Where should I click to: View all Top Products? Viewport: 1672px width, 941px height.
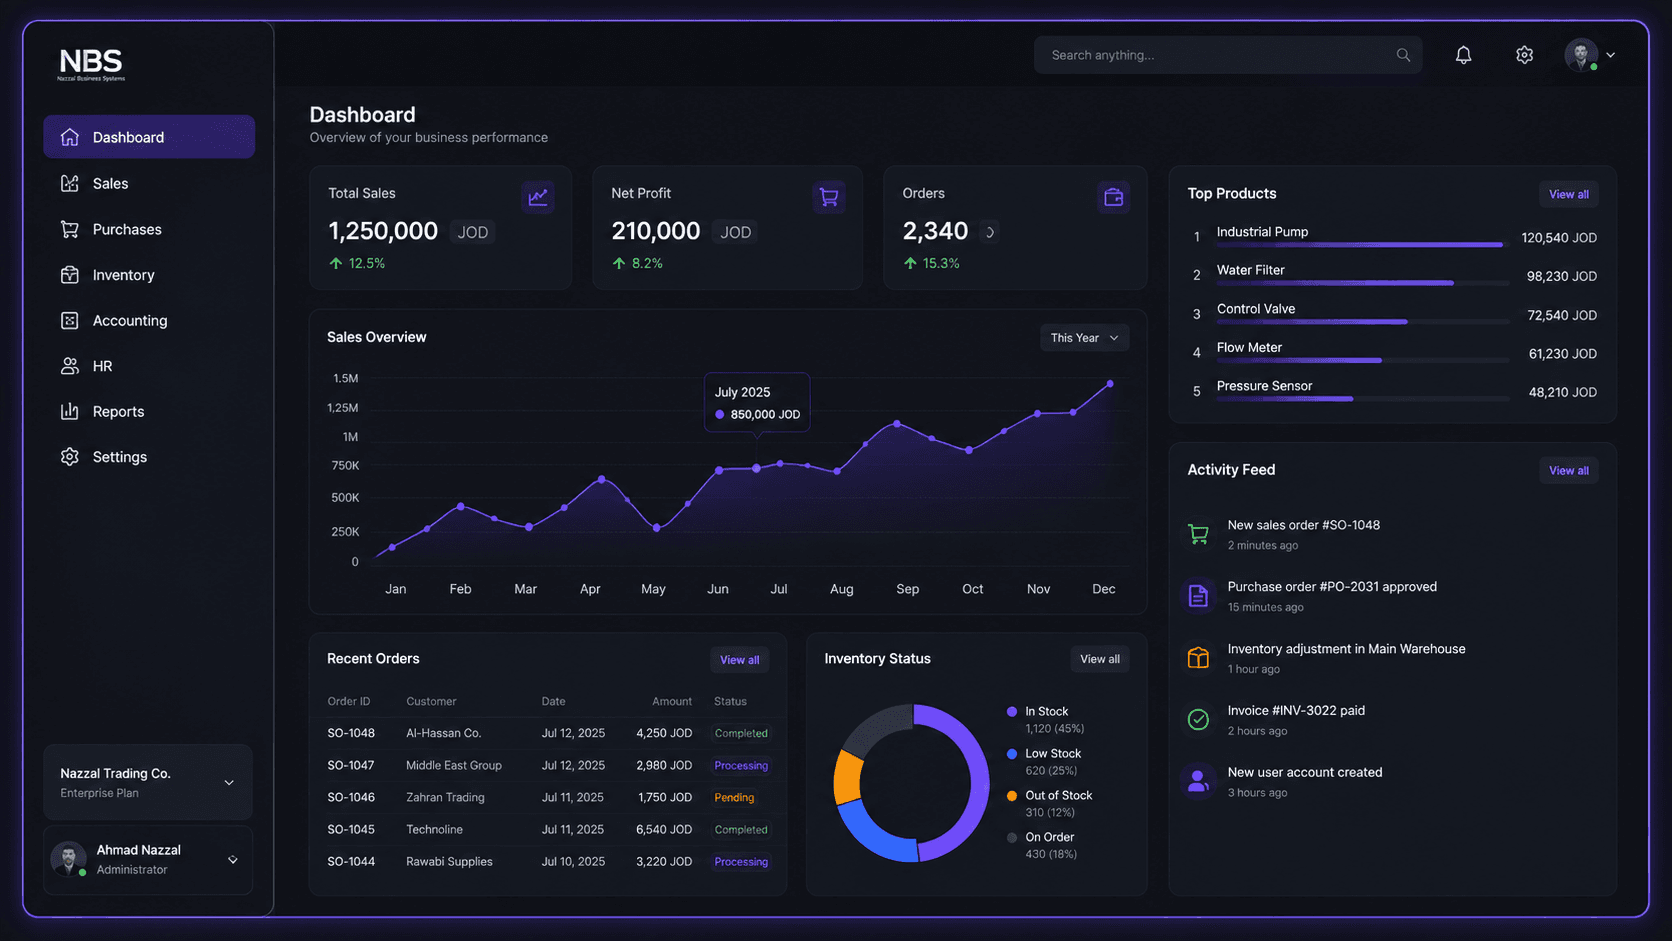pos(1568,194)
